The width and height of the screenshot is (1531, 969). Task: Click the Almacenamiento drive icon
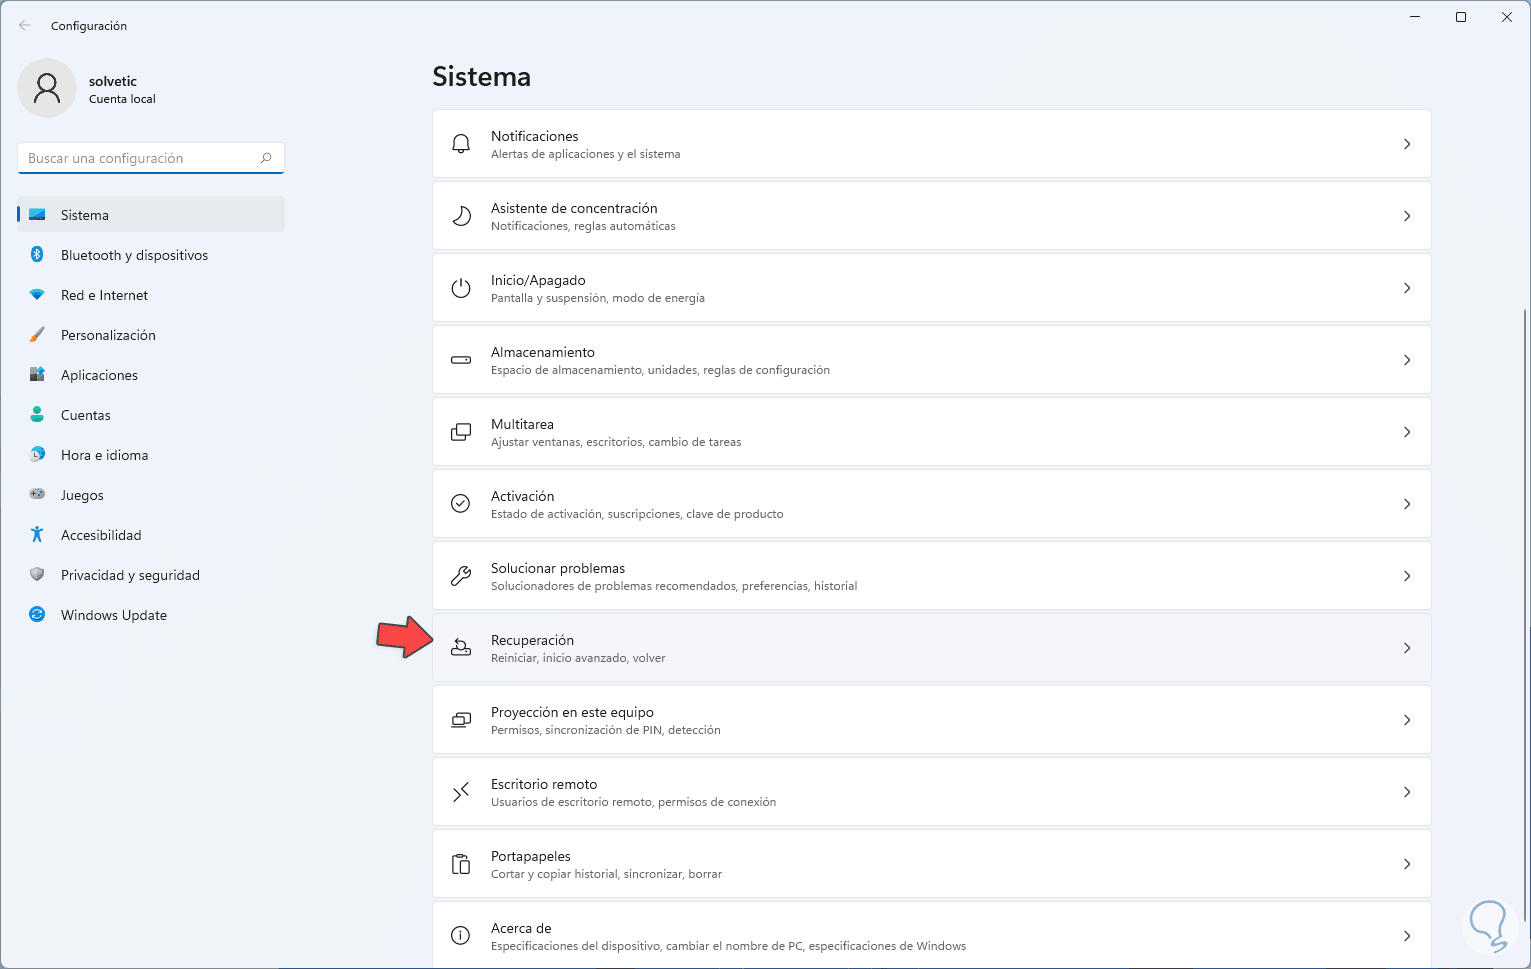click(x=461, y=360)
